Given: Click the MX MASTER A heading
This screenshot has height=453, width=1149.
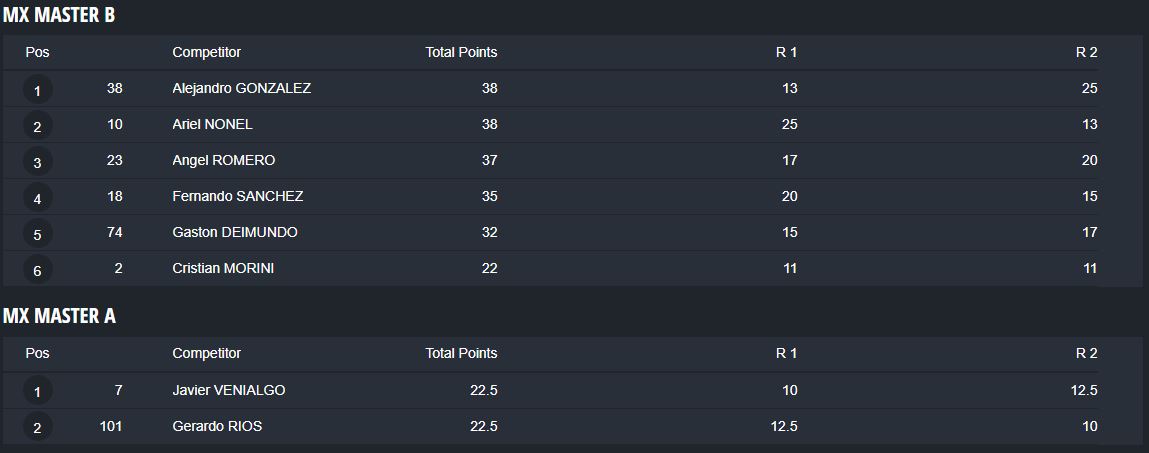Looking at the screenshot, I should click(59, 316).
